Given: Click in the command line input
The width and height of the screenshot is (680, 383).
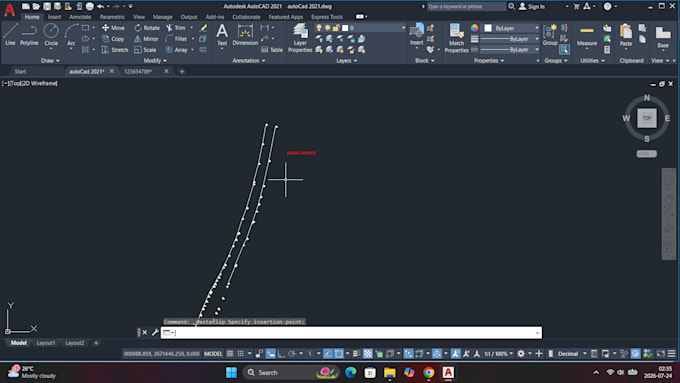Looking at the screenshot, I should coord(351,333).
